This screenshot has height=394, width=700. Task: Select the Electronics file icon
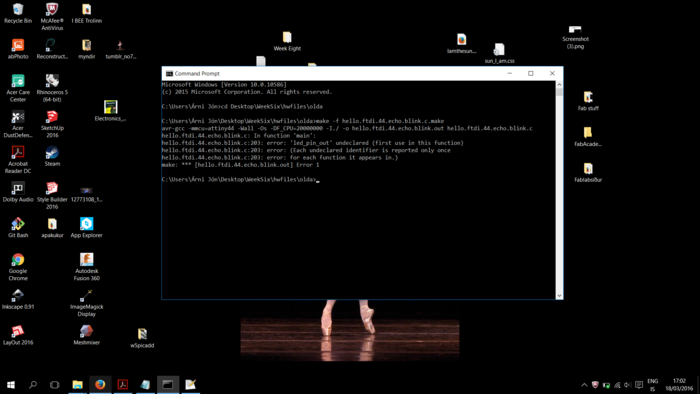(110, 111)
